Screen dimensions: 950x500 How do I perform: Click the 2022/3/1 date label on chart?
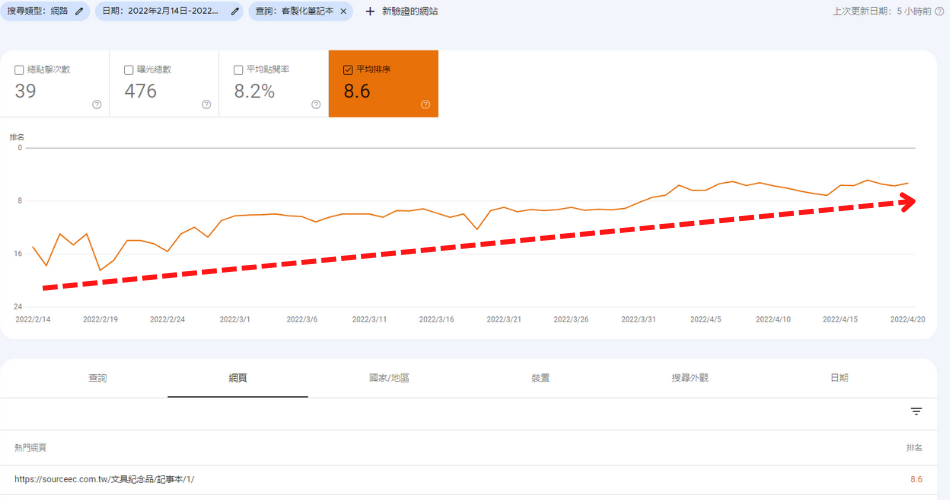[234, 319]
